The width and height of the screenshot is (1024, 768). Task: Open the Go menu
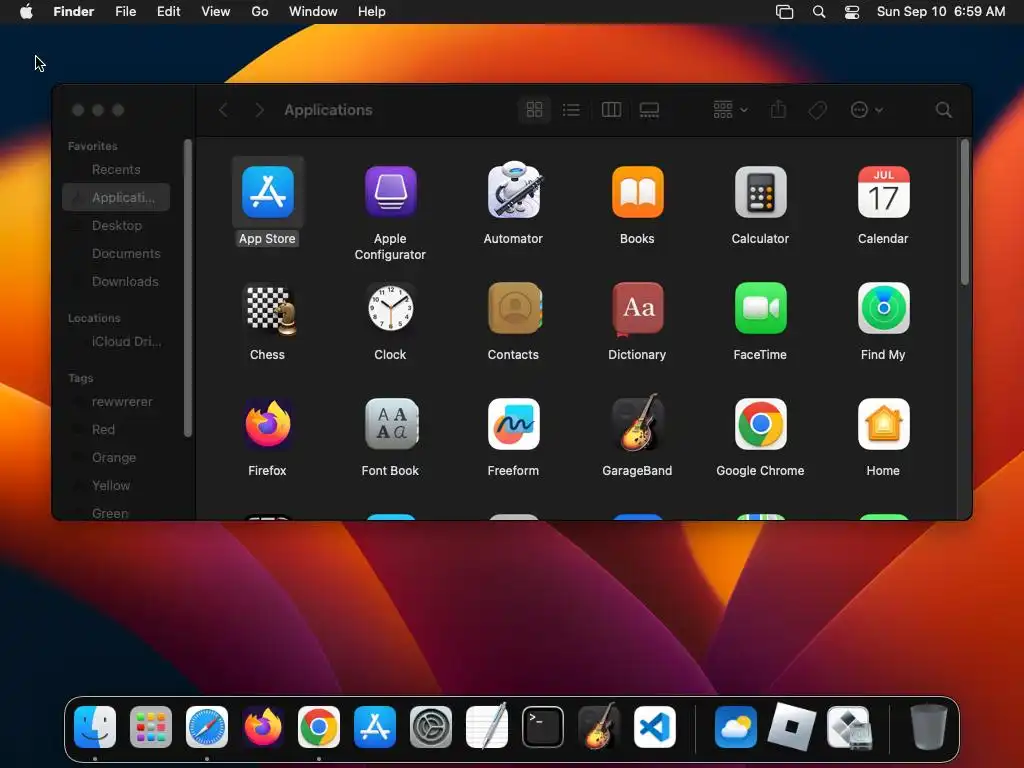pos(260,12)
